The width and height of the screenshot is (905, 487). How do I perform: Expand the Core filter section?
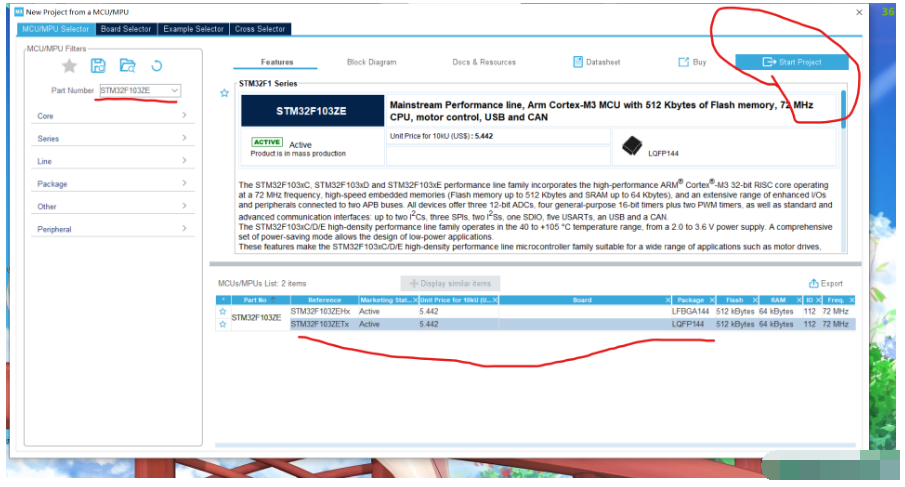tap(113, 116)
